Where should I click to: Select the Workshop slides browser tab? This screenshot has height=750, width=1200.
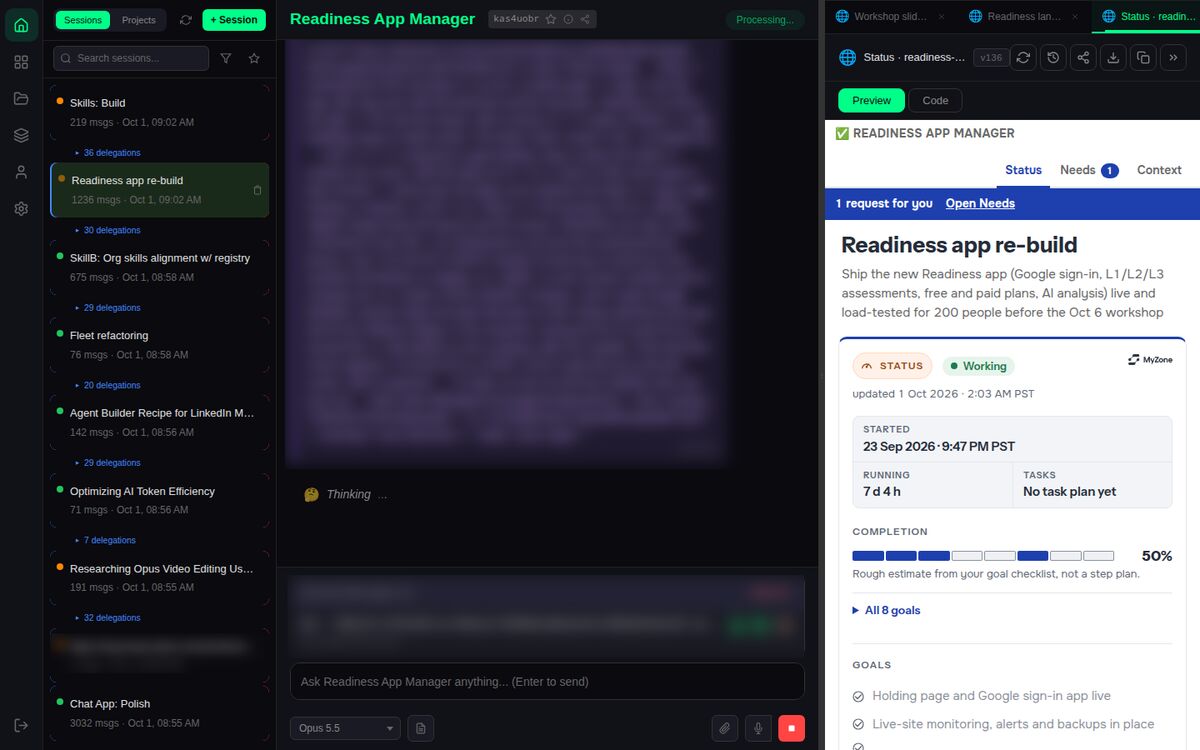890,17
